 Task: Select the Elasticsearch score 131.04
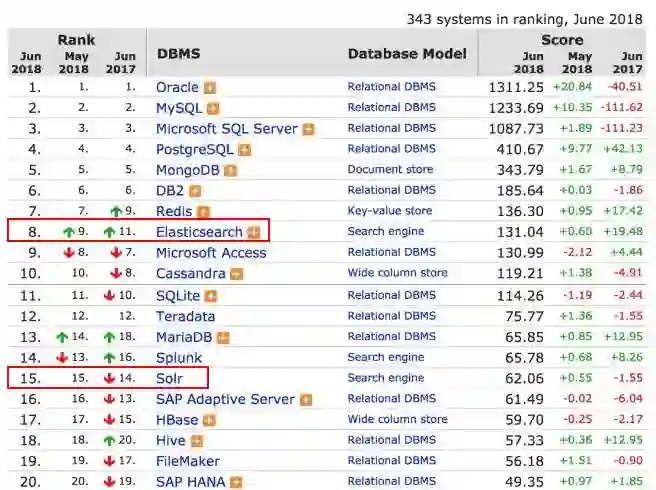(x=520, y=232)
